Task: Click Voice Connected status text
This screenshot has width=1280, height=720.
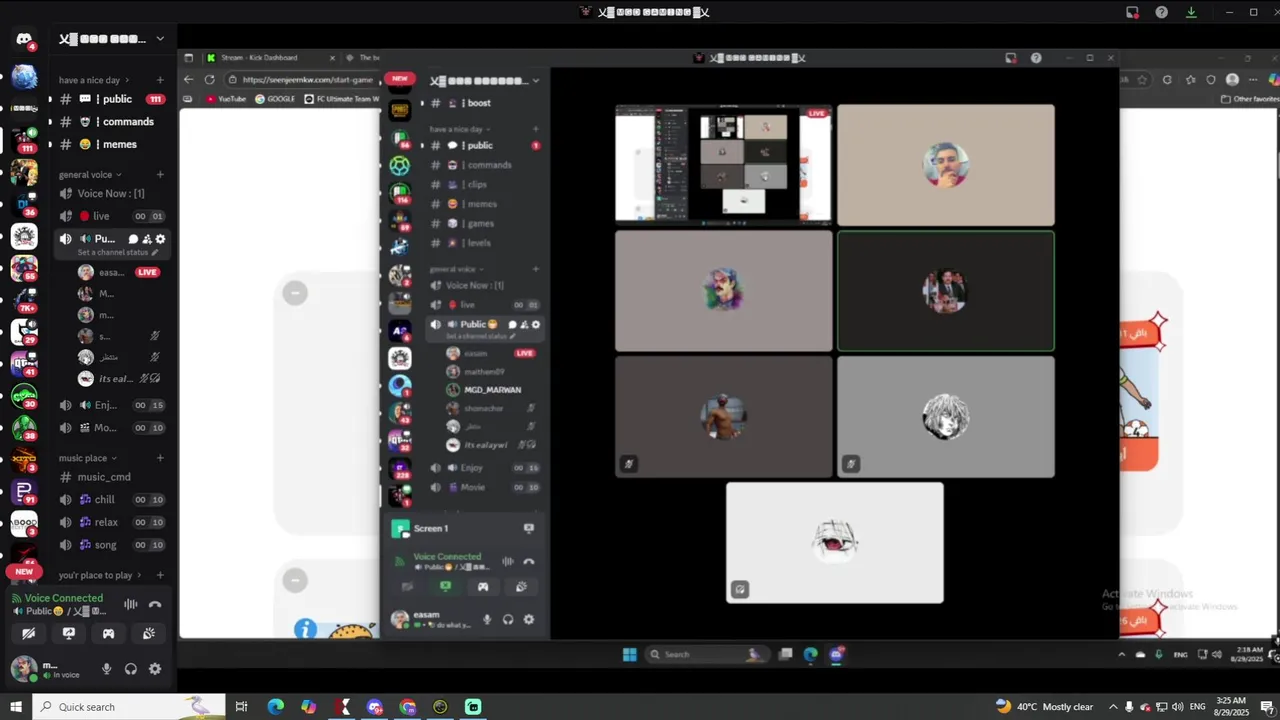Action: point(64,598)
